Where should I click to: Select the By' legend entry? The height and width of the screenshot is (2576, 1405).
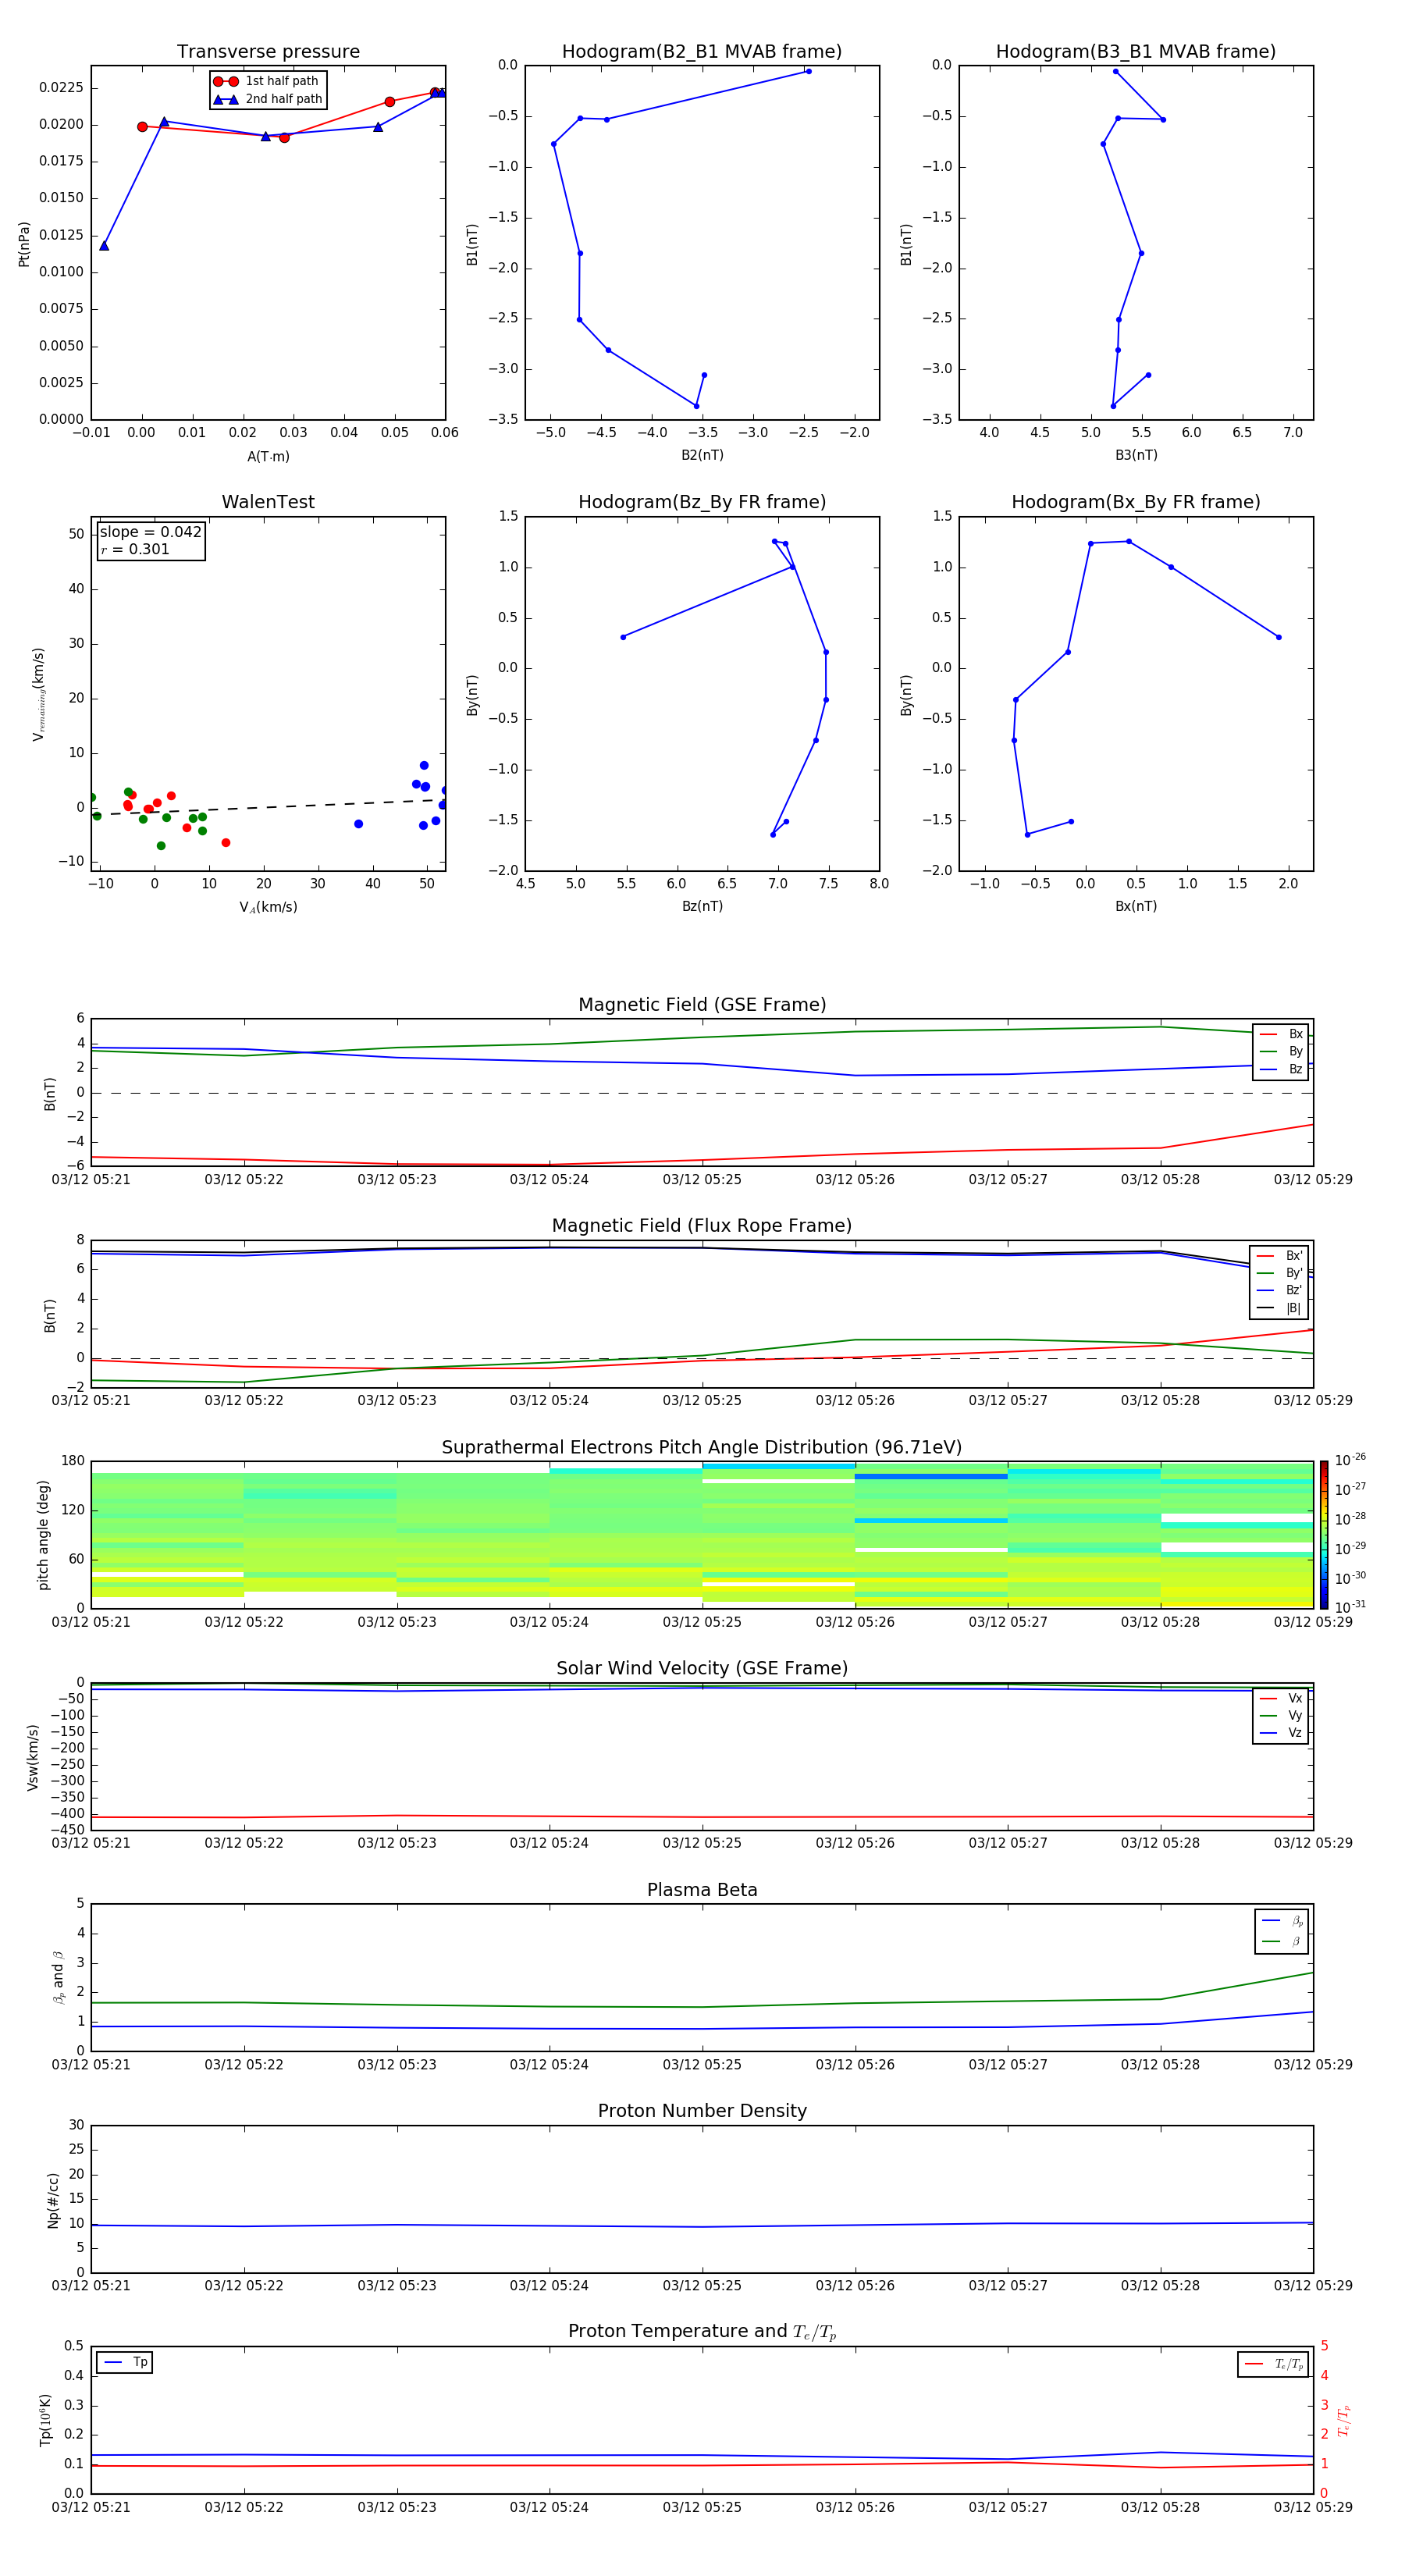click(1279, 1273)
